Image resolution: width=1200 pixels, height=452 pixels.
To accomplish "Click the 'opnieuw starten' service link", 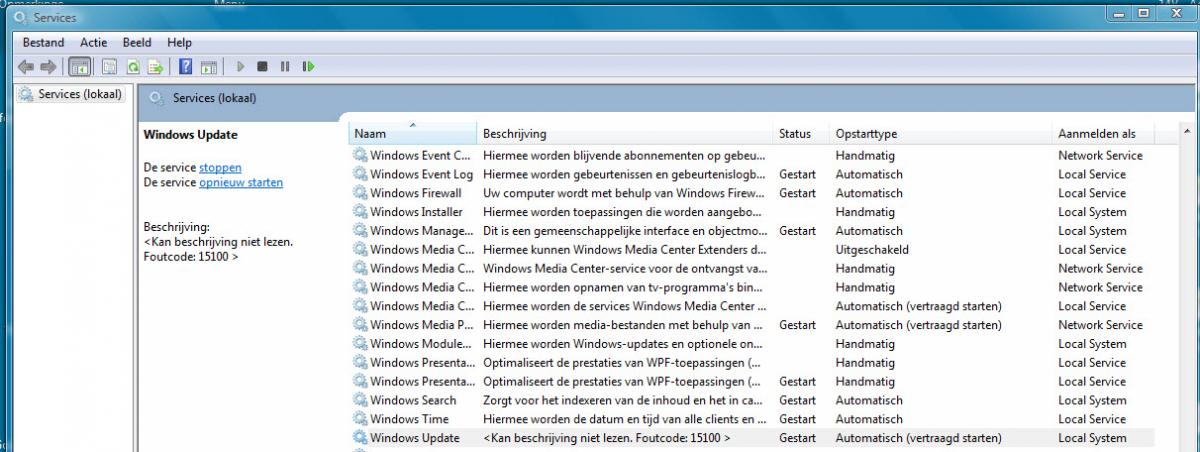I will pyautogui.click(x=241, y=183).
